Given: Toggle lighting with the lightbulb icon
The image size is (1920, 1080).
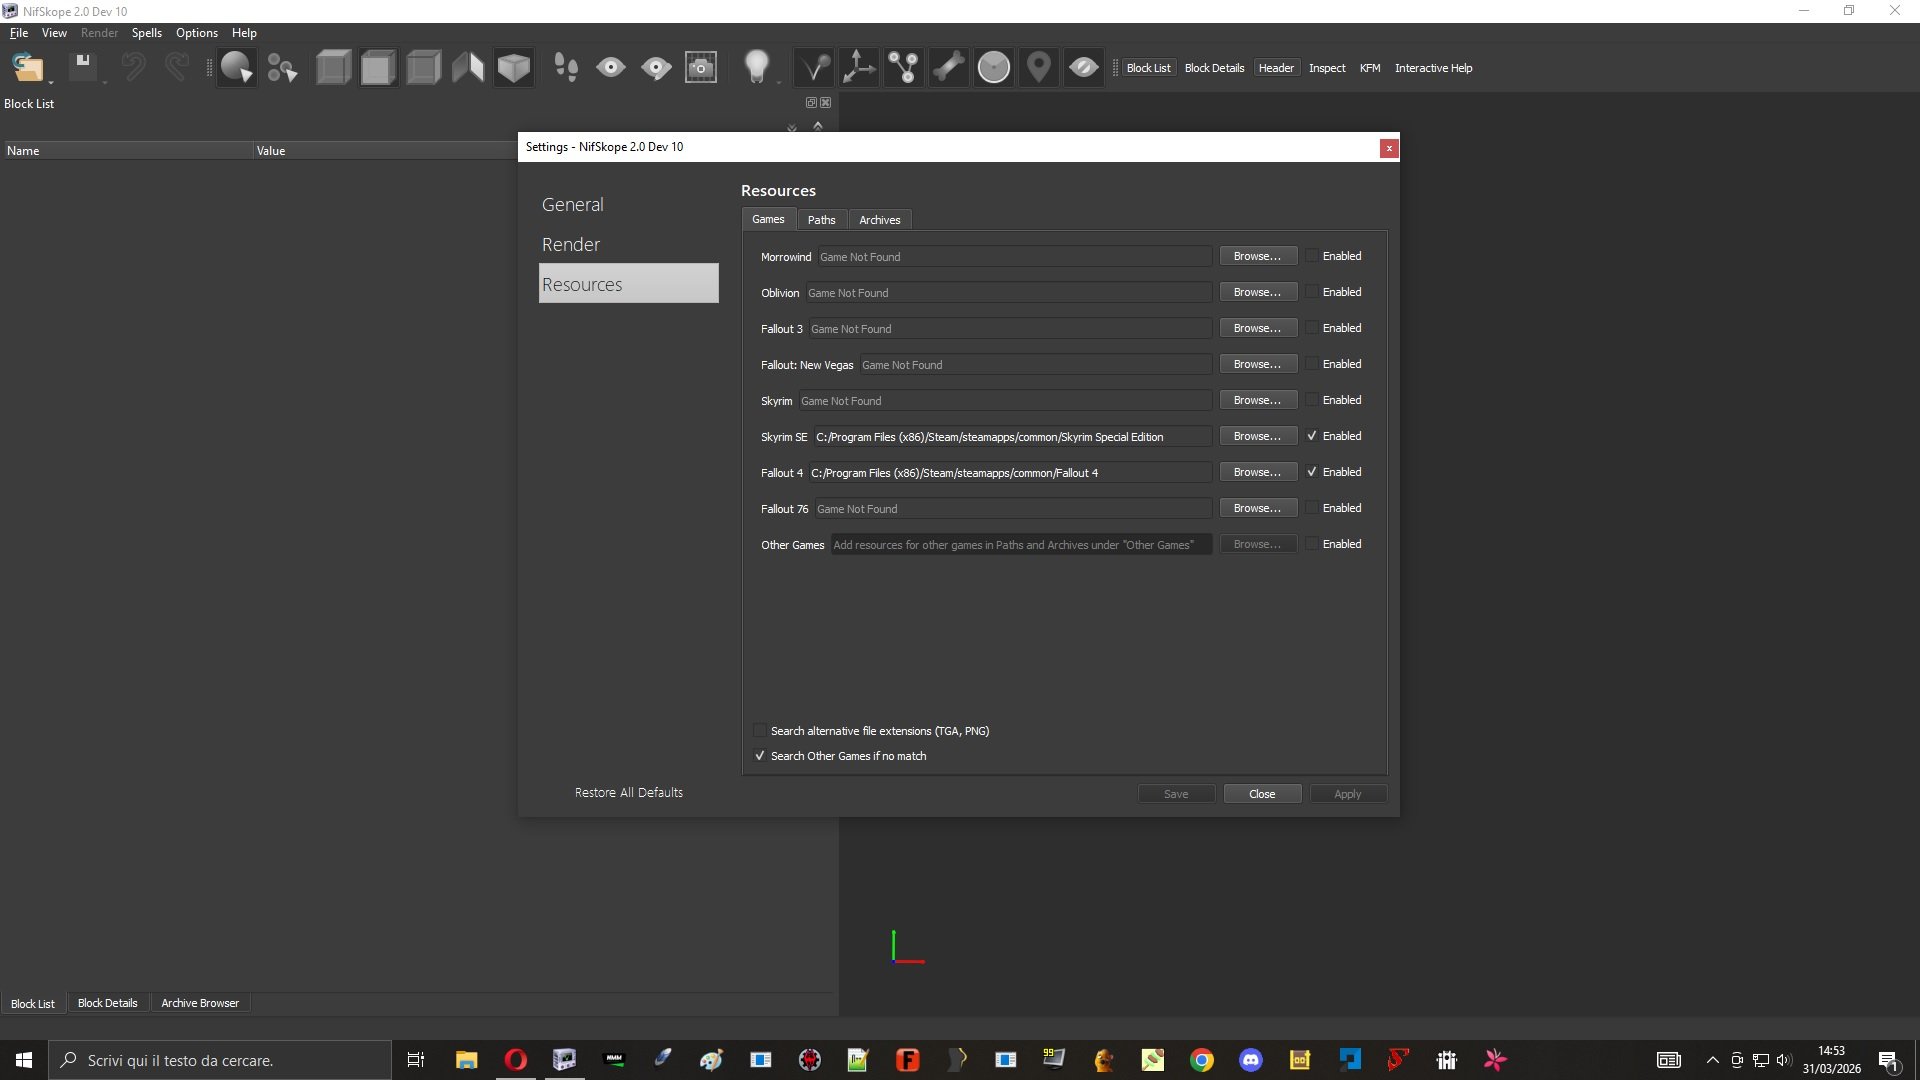Looking at the screenshot, I should 756,68.
